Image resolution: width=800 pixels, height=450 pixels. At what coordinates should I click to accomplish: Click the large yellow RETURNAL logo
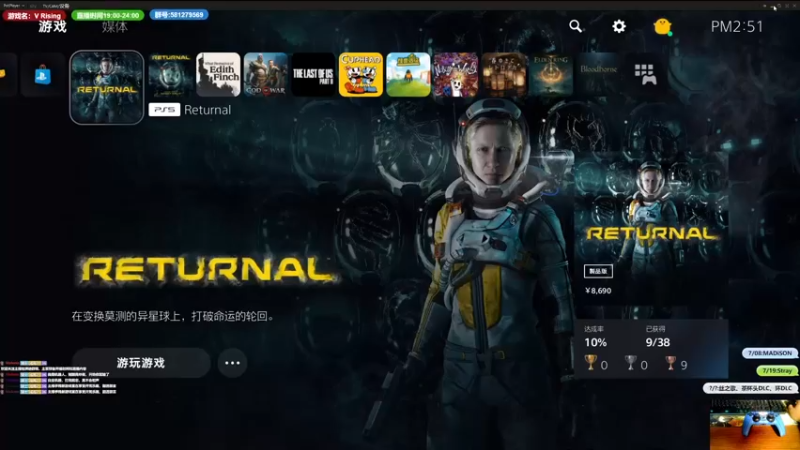coord(208,269)
